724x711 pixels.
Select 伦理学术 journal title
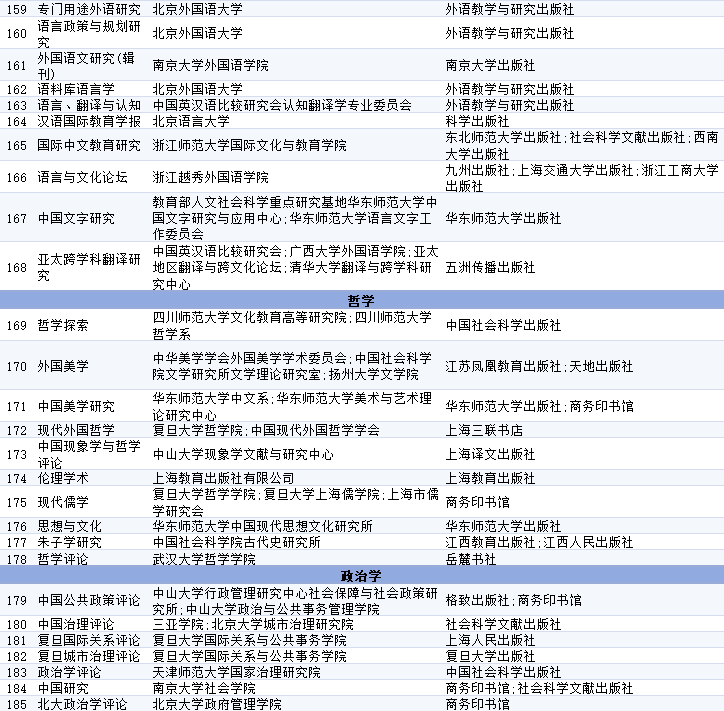pyautogui.click(x=63, y=478)
